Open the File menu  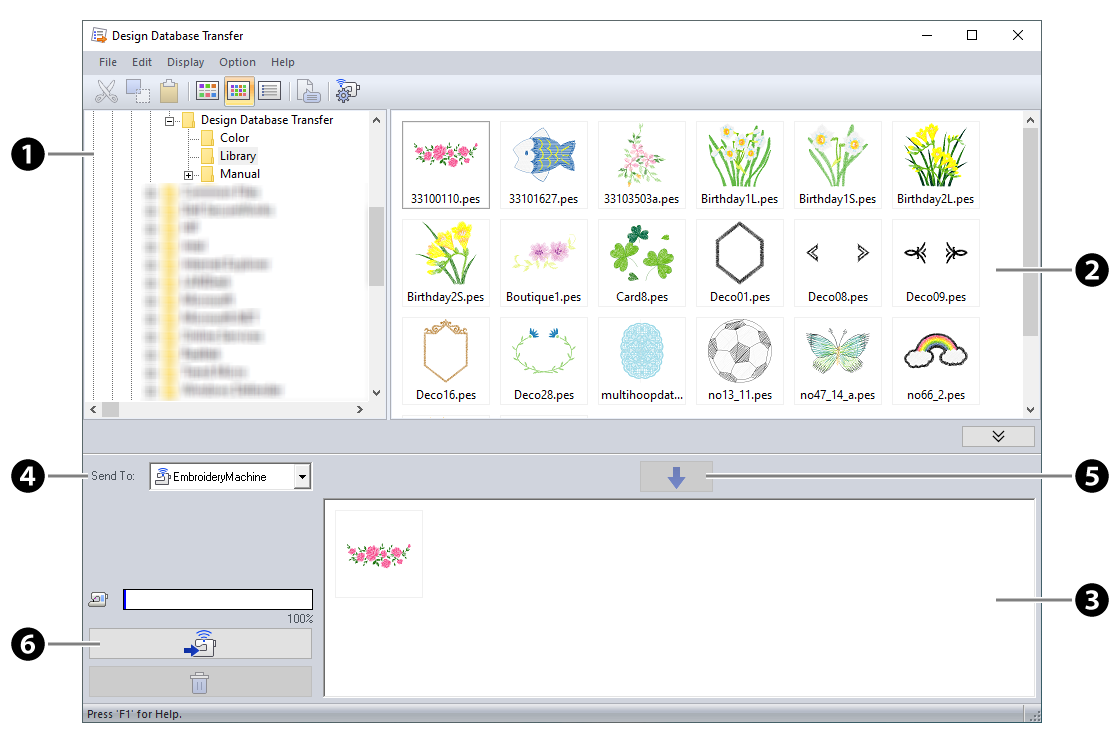(x=107, y=62)
